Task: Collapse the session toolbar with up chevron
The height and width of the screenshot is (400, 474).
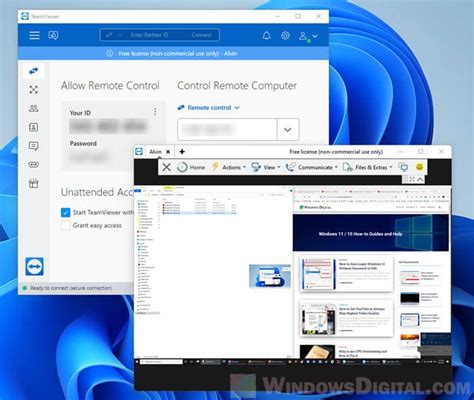Action: tap(420, 179)
